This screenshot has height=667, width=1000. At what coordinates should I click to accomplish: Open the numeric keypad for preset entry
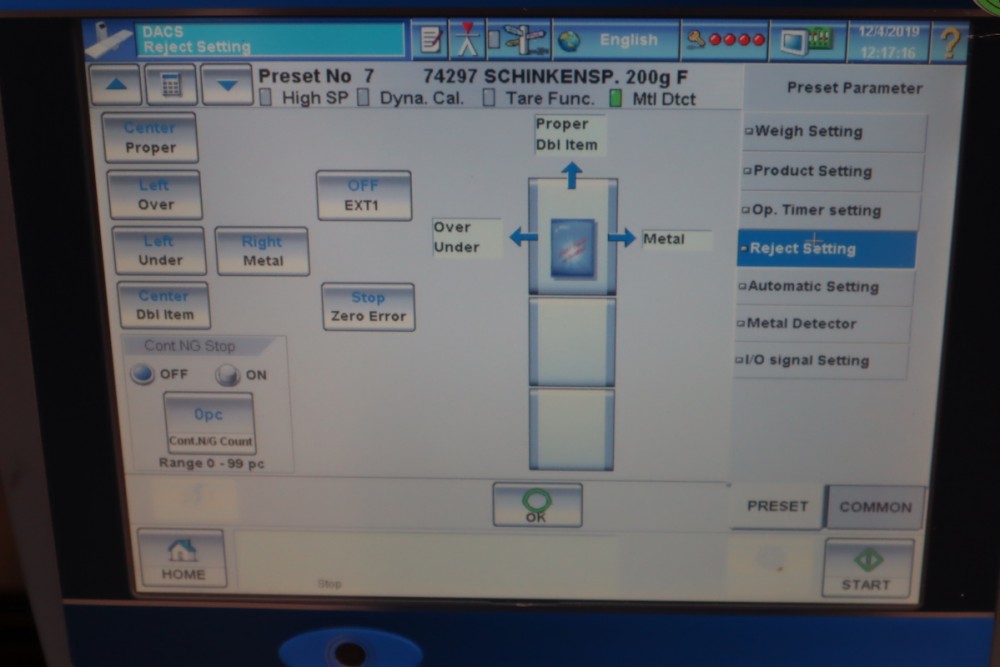click(172, 83)
